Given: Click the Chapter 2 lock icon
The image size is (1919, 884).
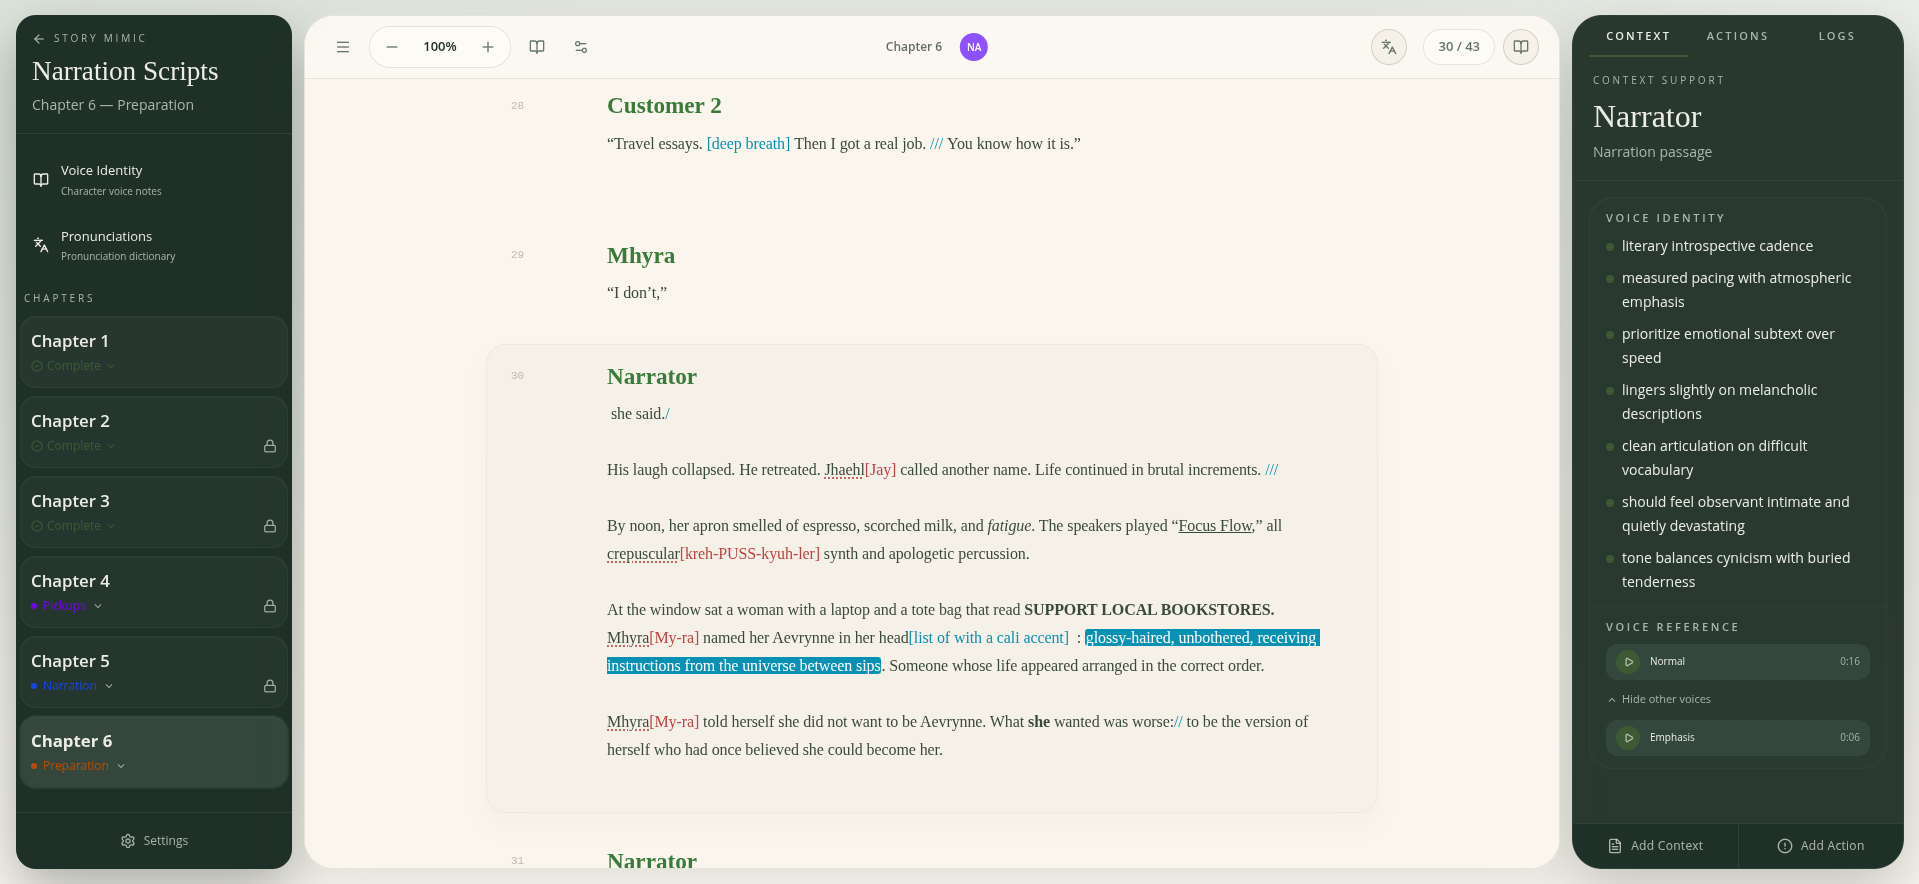Looking at the screenshot, I should (270, 446).
